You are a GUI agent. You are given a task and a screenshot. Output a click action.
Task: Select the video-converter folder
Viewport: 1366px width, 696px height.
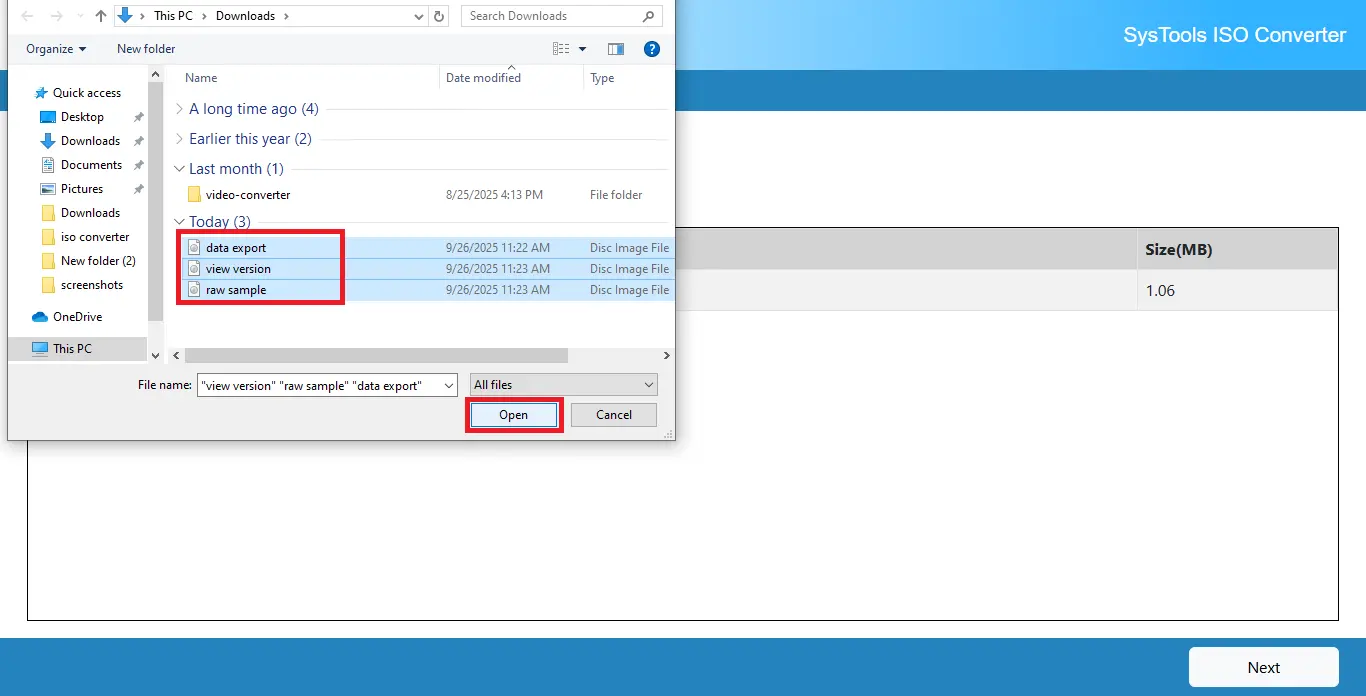click(248, 195)
